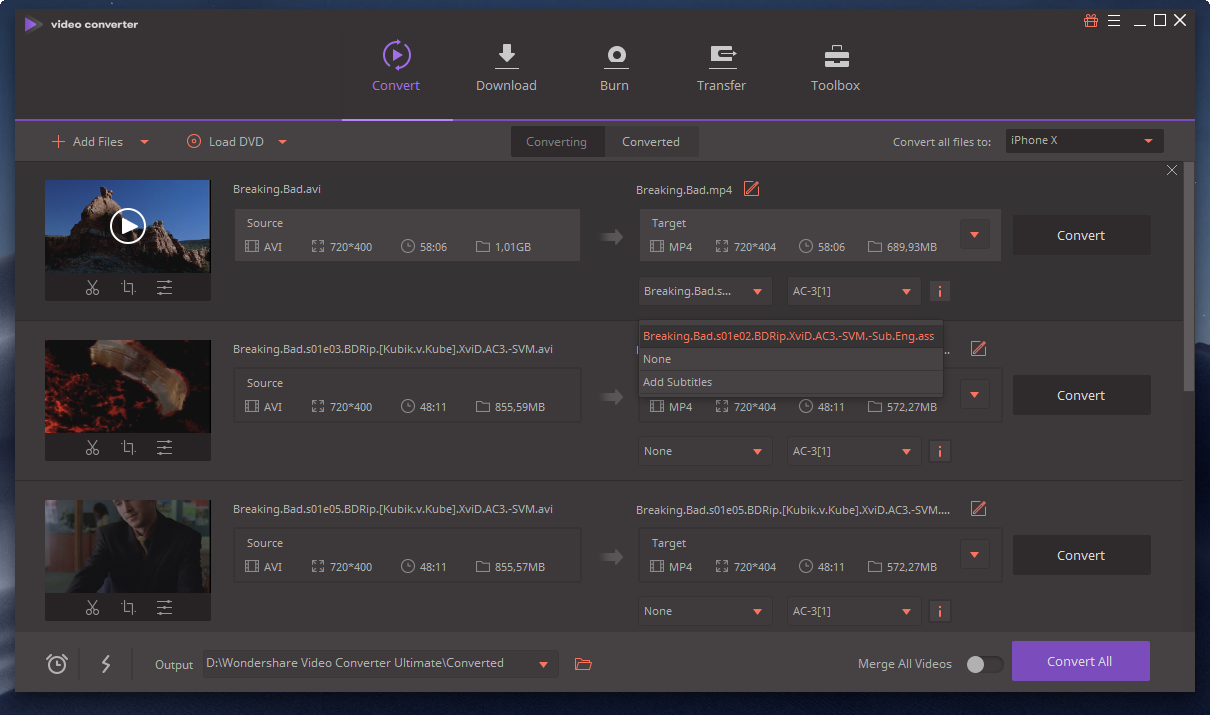Expand the Load DVD dropdown arrow

coord(283,142)
